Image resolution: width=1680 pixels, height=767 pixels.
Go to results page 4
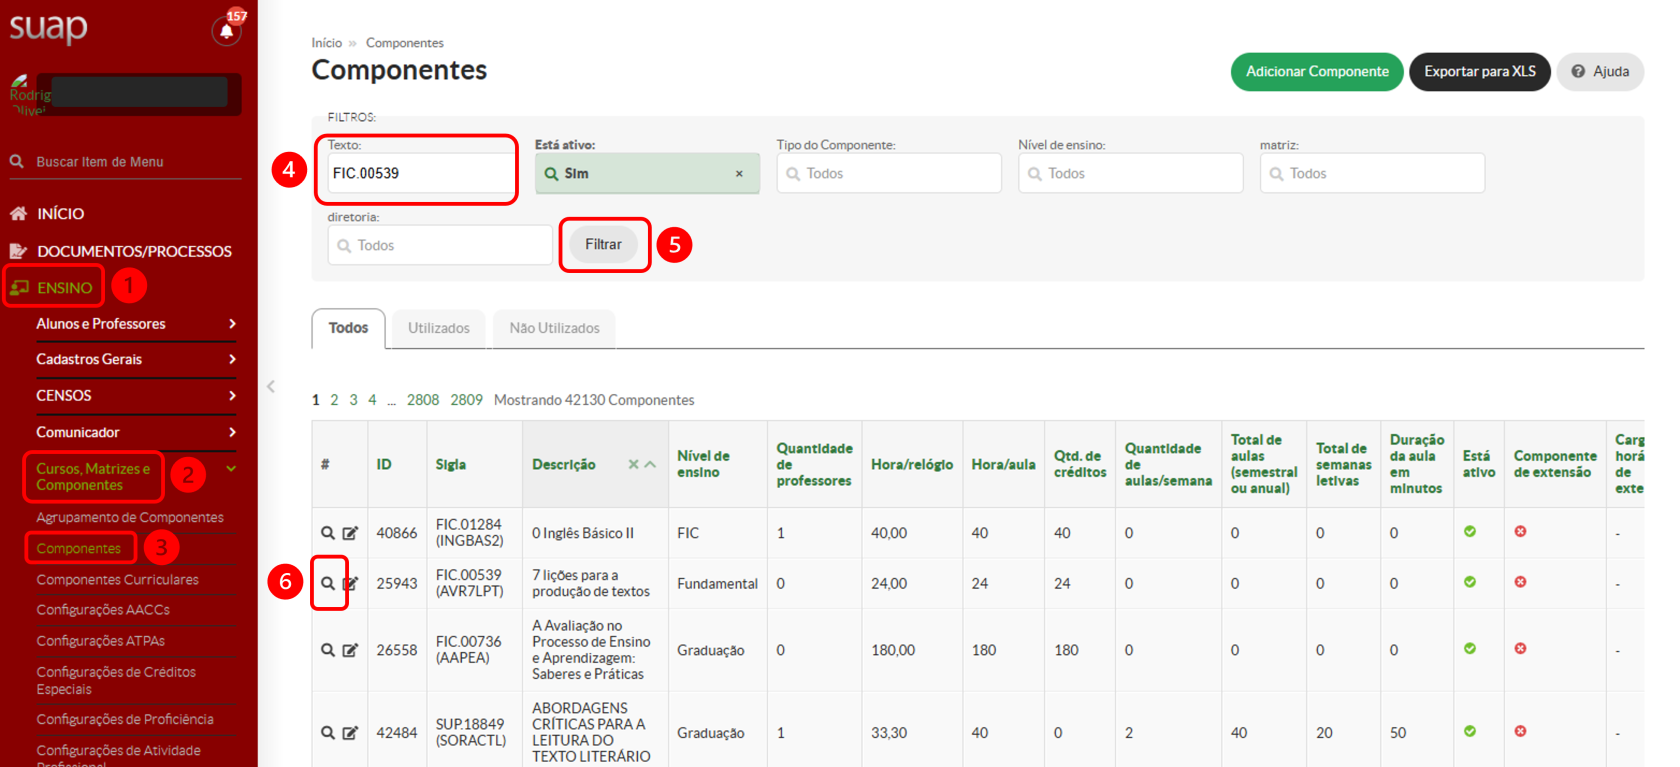pyautogui.click(x=372, y=400)
